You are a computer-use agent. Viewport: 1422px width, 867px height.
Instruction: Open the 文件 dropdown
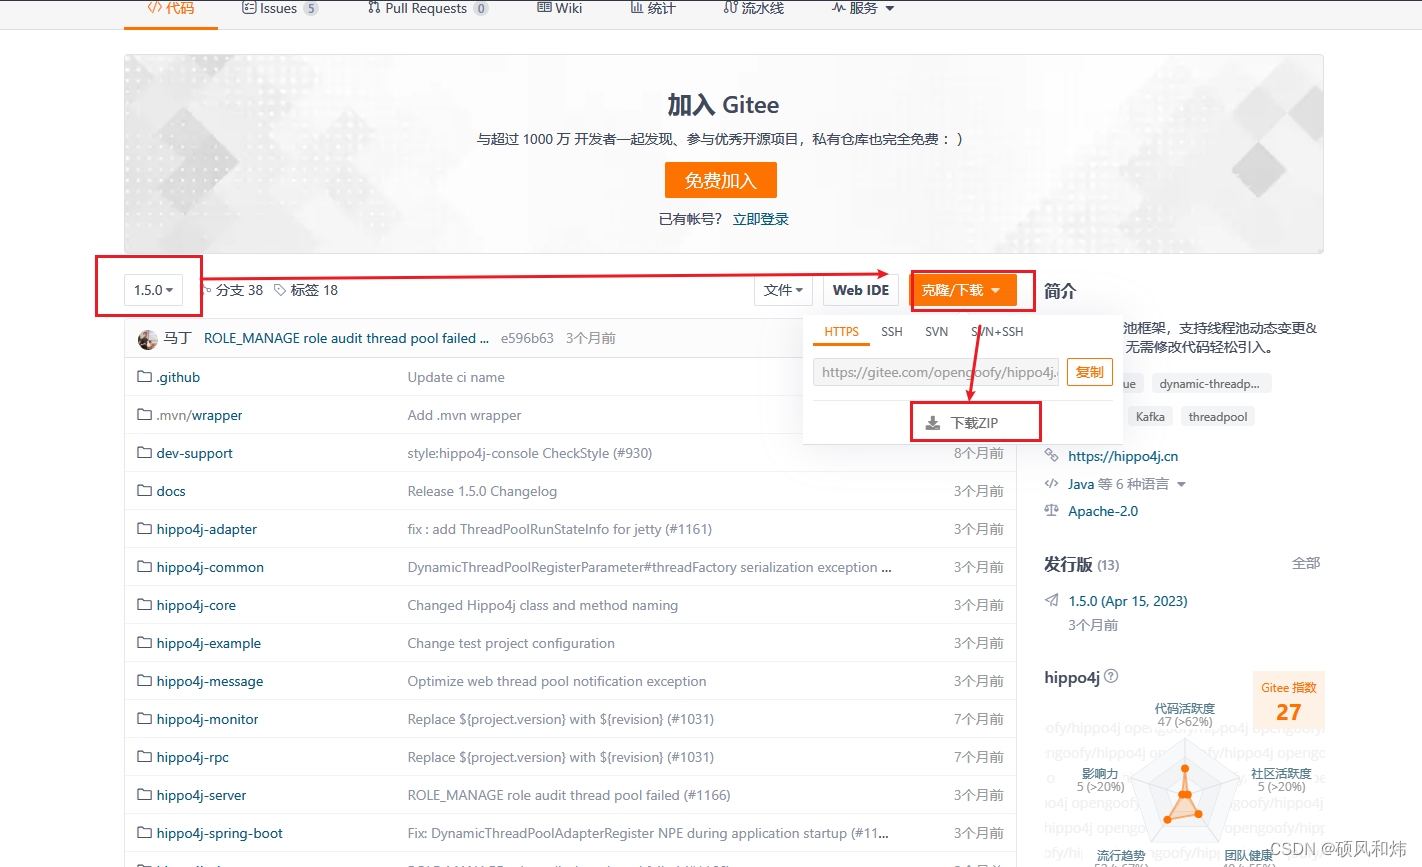(783, 290)
